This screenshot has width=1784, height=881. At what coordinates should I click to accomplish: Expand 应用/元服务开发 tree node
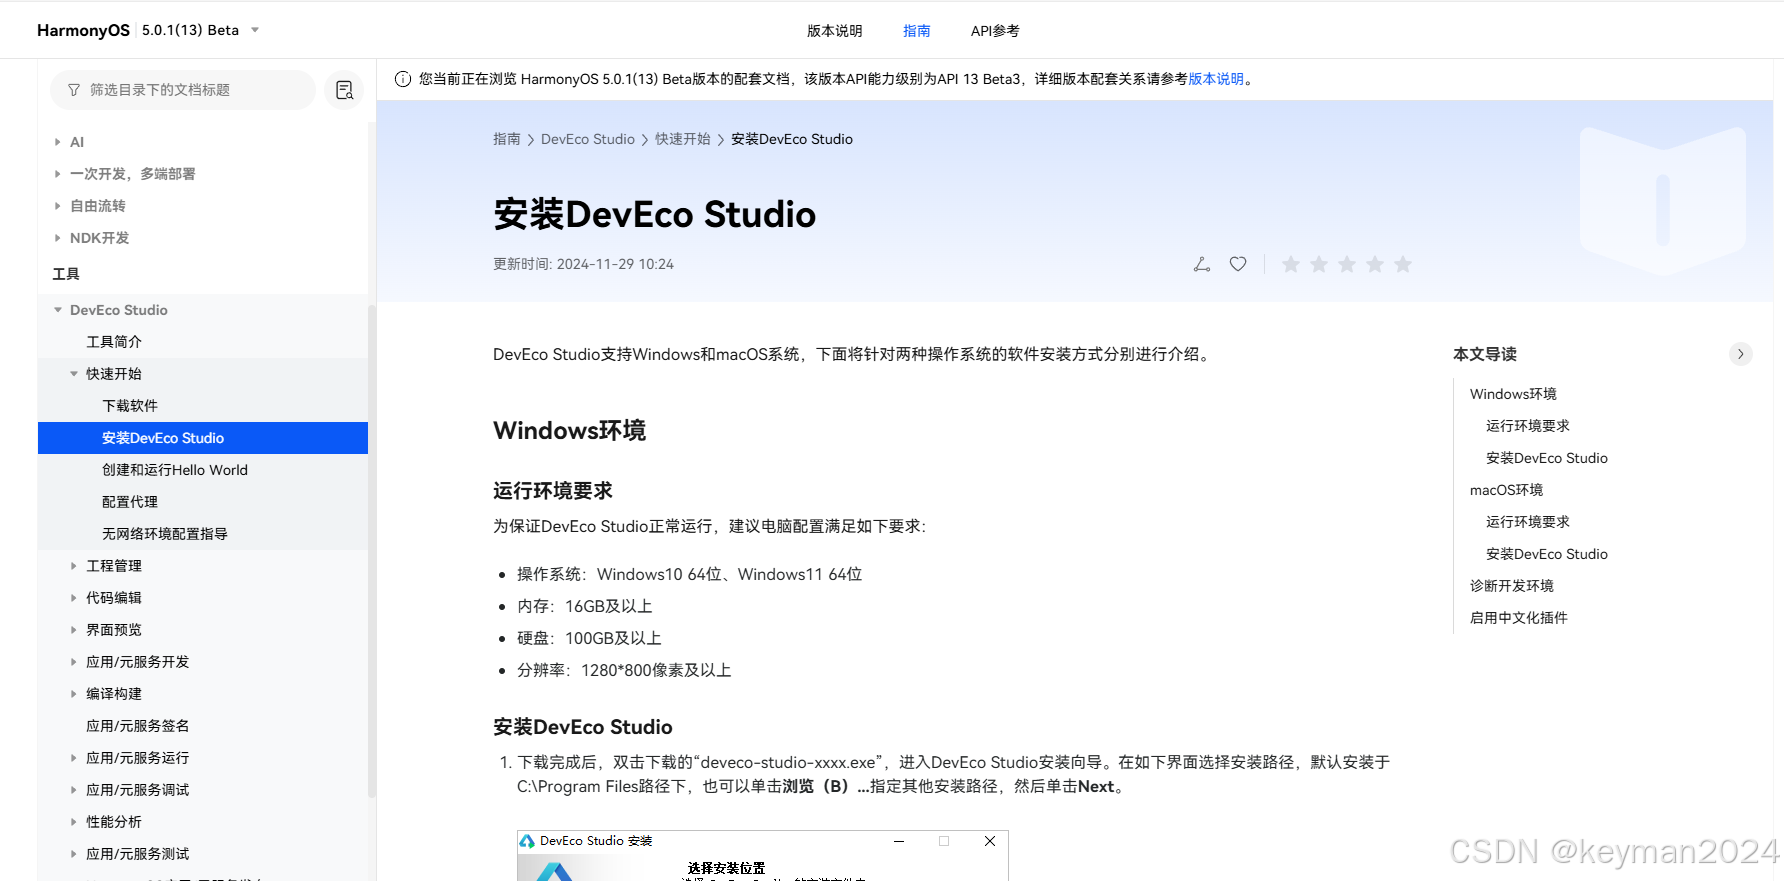click(74, 662)
